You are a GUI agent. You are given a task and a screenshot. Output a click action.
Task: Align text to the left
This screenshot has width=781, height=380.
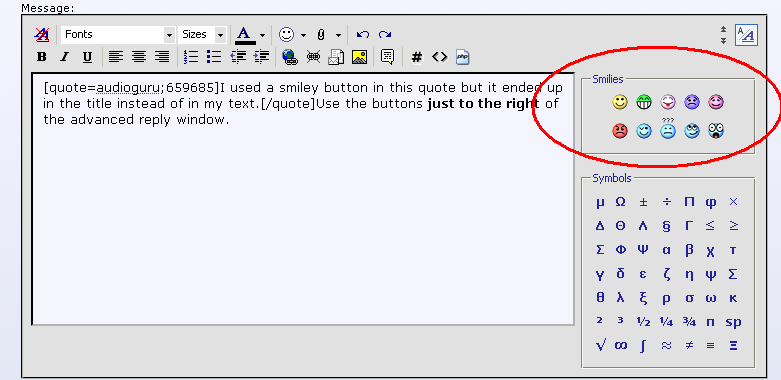(116, 57)
